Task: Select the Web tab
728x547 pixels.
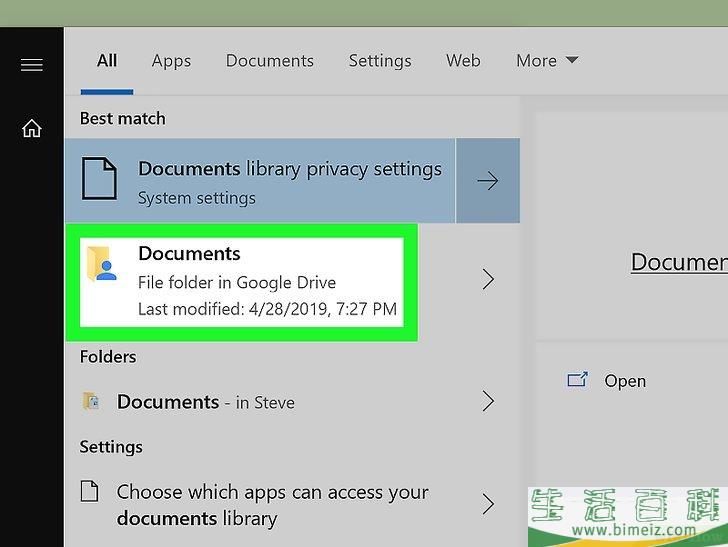Action: pyautogui.click(x=463, y=61)
